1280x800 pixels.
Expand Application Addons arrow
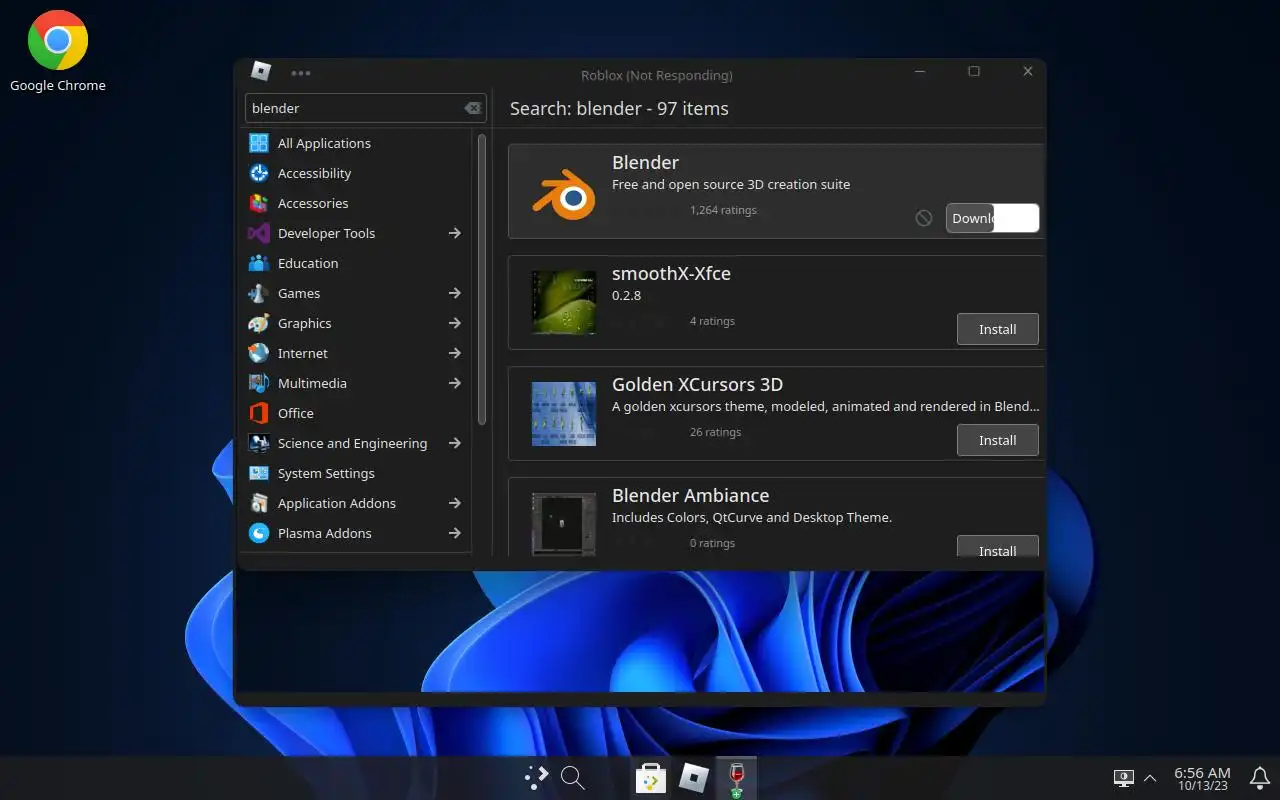tap(455, 503)
